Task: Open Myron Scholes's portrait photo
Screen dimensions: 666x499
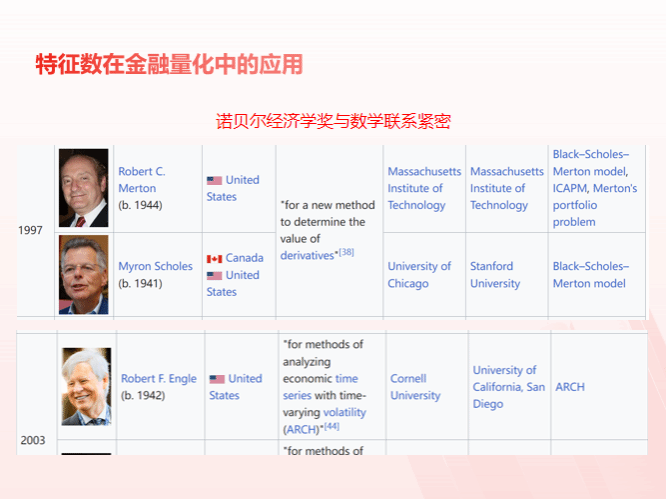Action: [x=83, y=274]
